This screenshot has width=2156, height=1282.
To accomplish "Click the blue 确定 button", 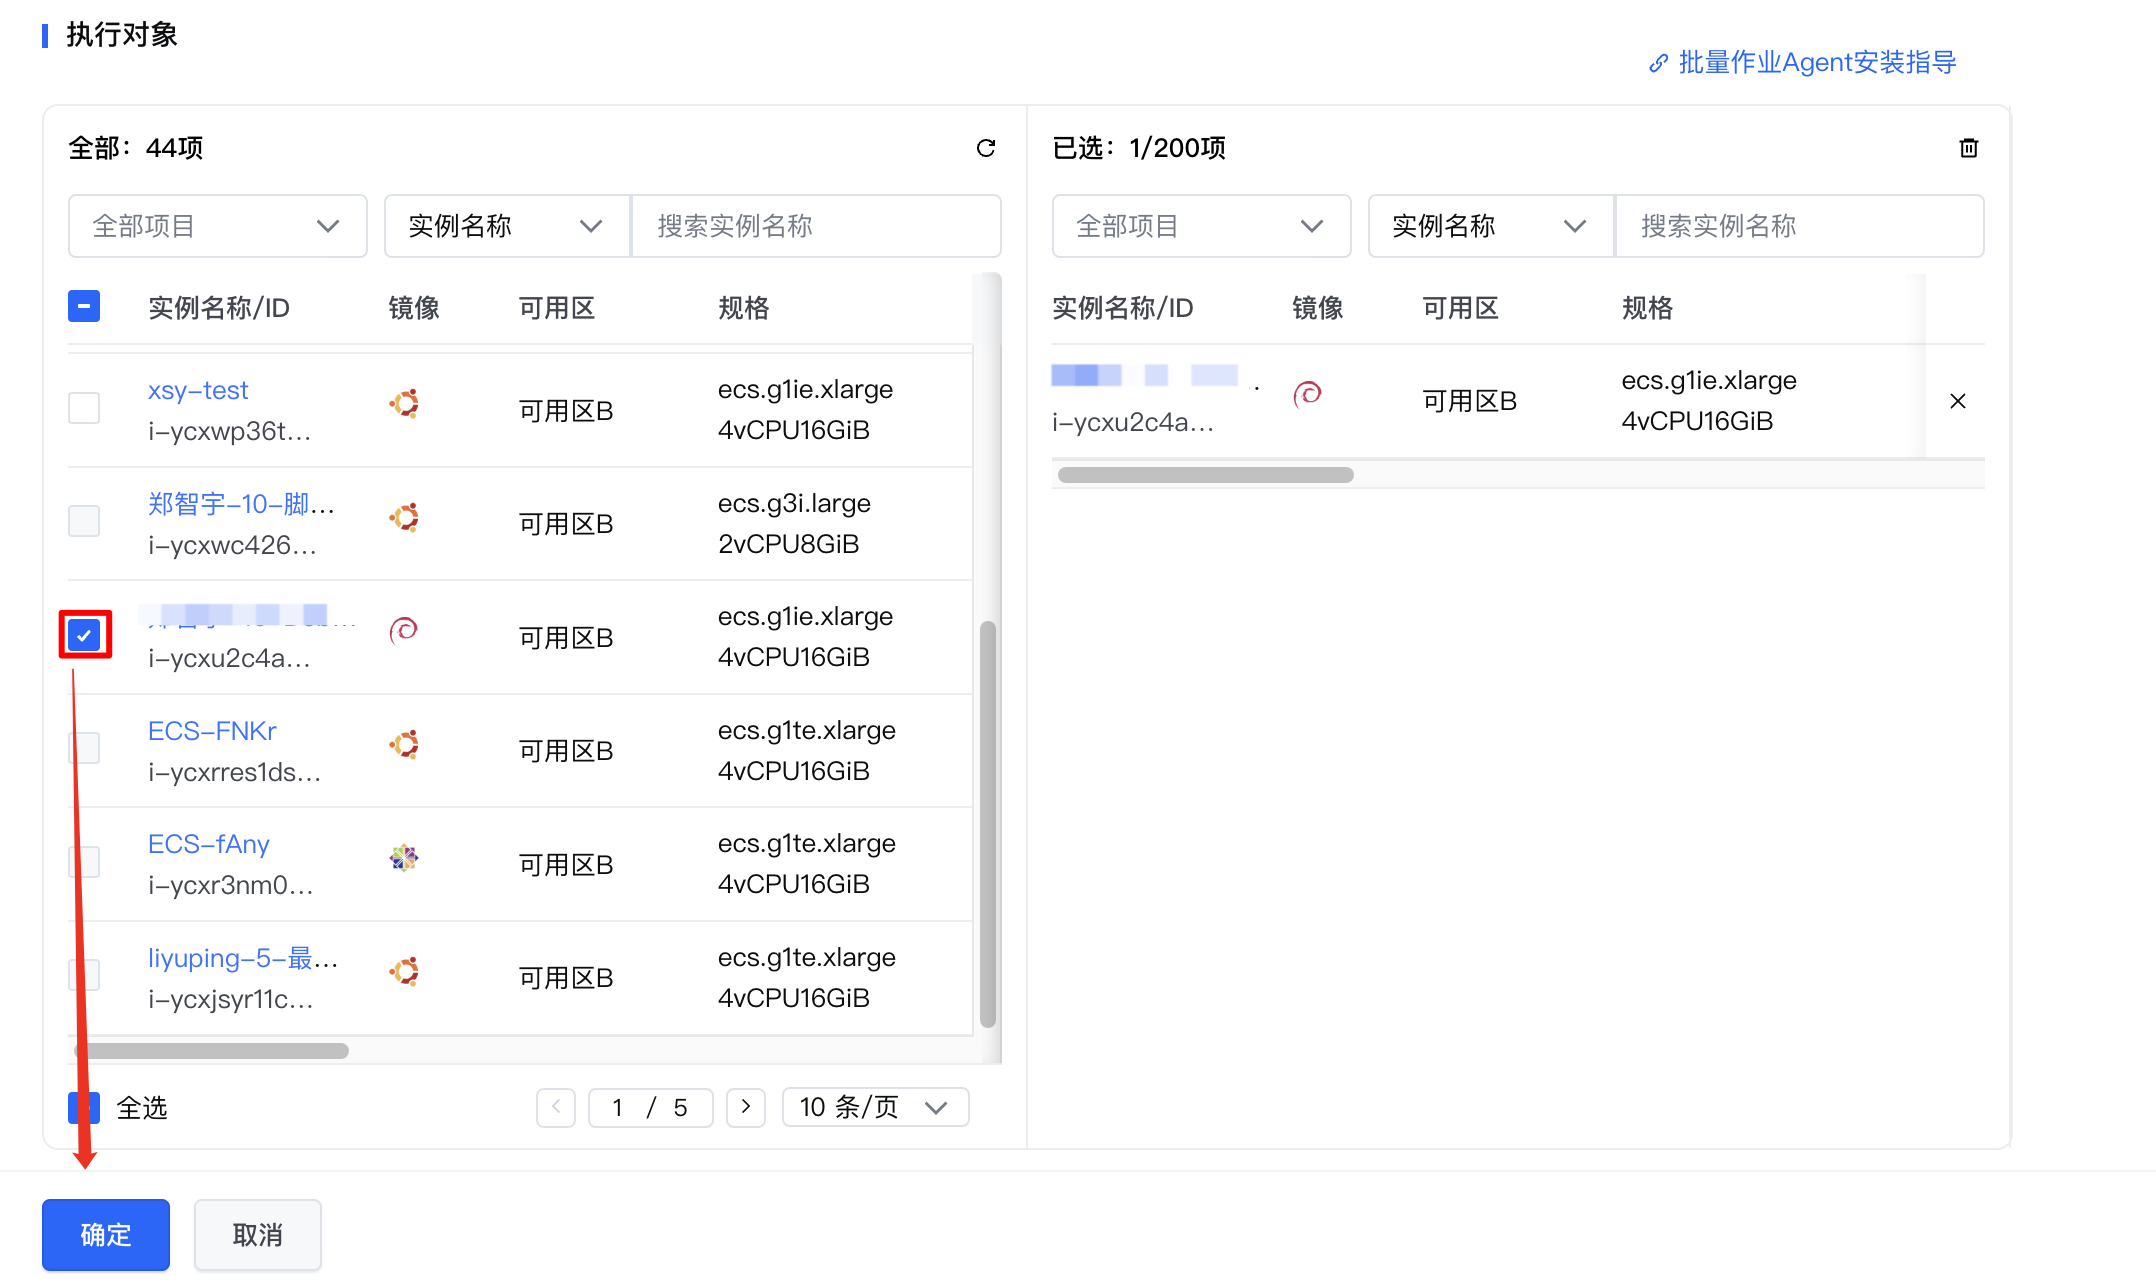I will click(x=106, y=1235).
